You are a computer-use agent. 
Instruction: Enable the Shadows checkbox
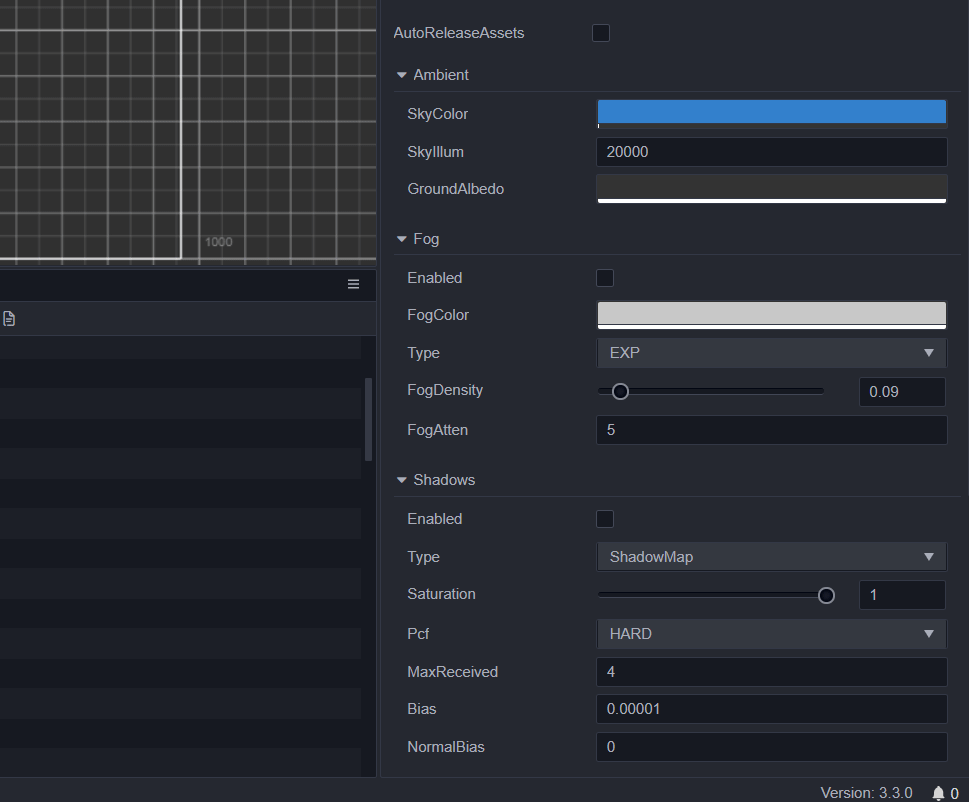coord(605,519)
